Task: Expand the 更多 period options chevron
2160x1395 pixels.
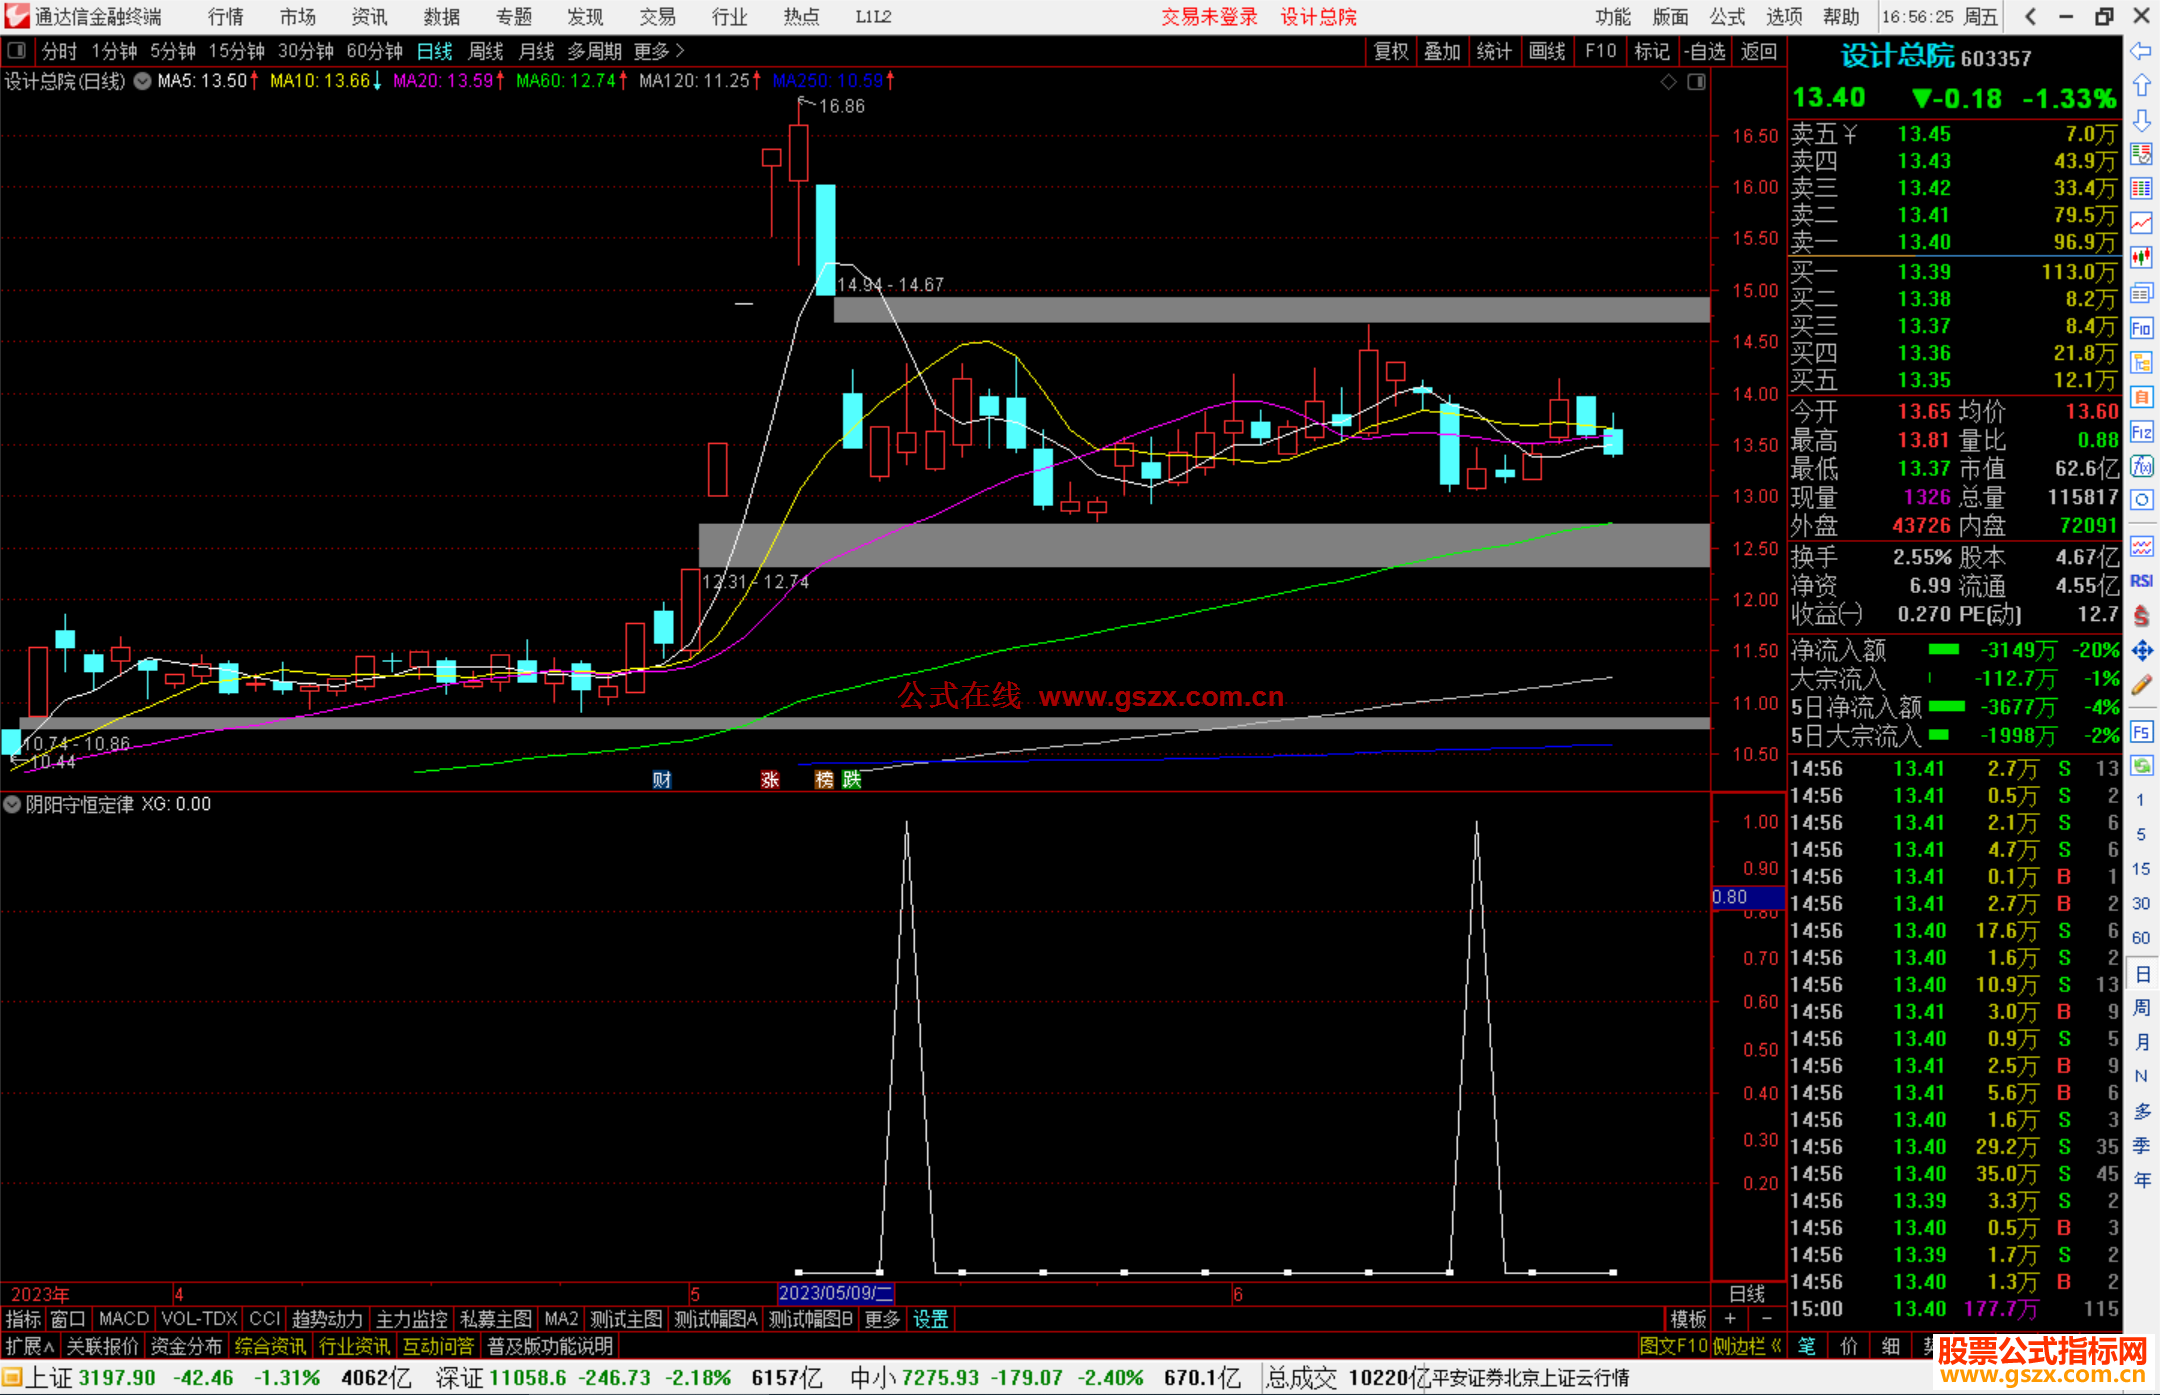Action: (x=680, y=50)
